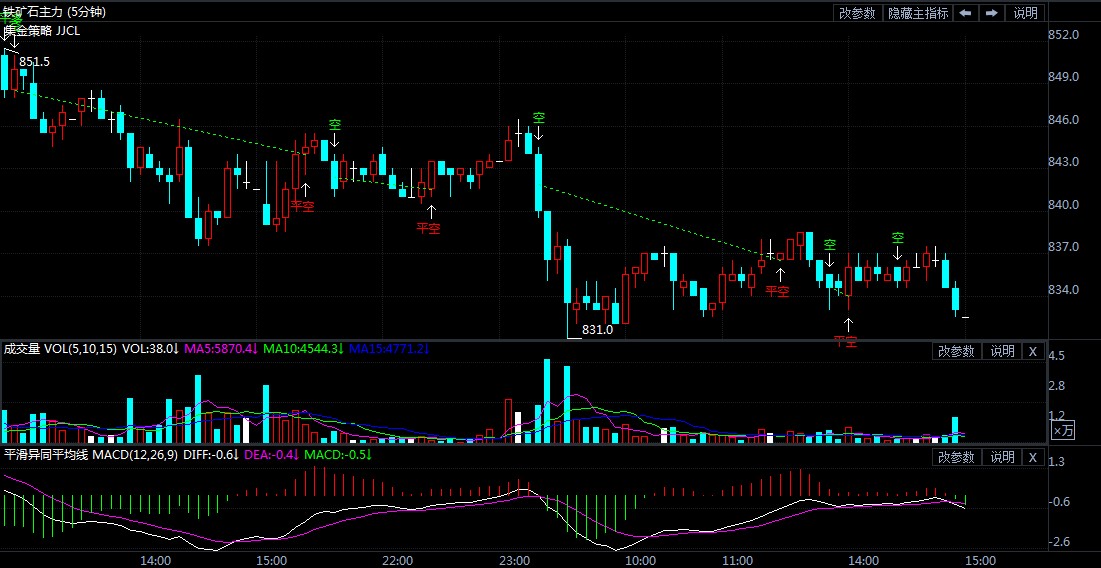Open 改参数 in the volume panel
Viewport: 1101px width, 568px height.
pyautogui.click(x=955, y=351)
